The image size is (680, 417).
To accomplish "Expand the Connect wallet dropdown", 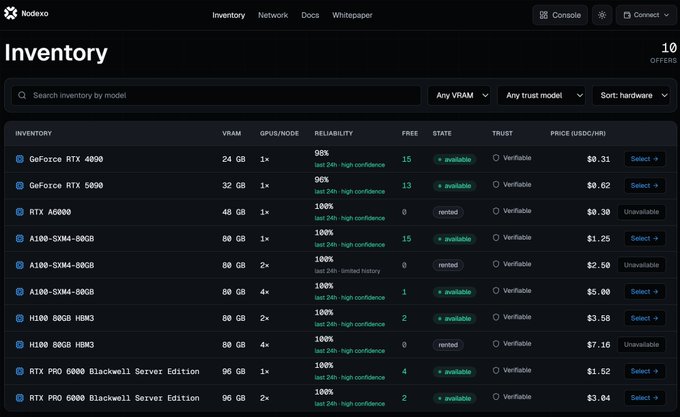I will (646, 15).
